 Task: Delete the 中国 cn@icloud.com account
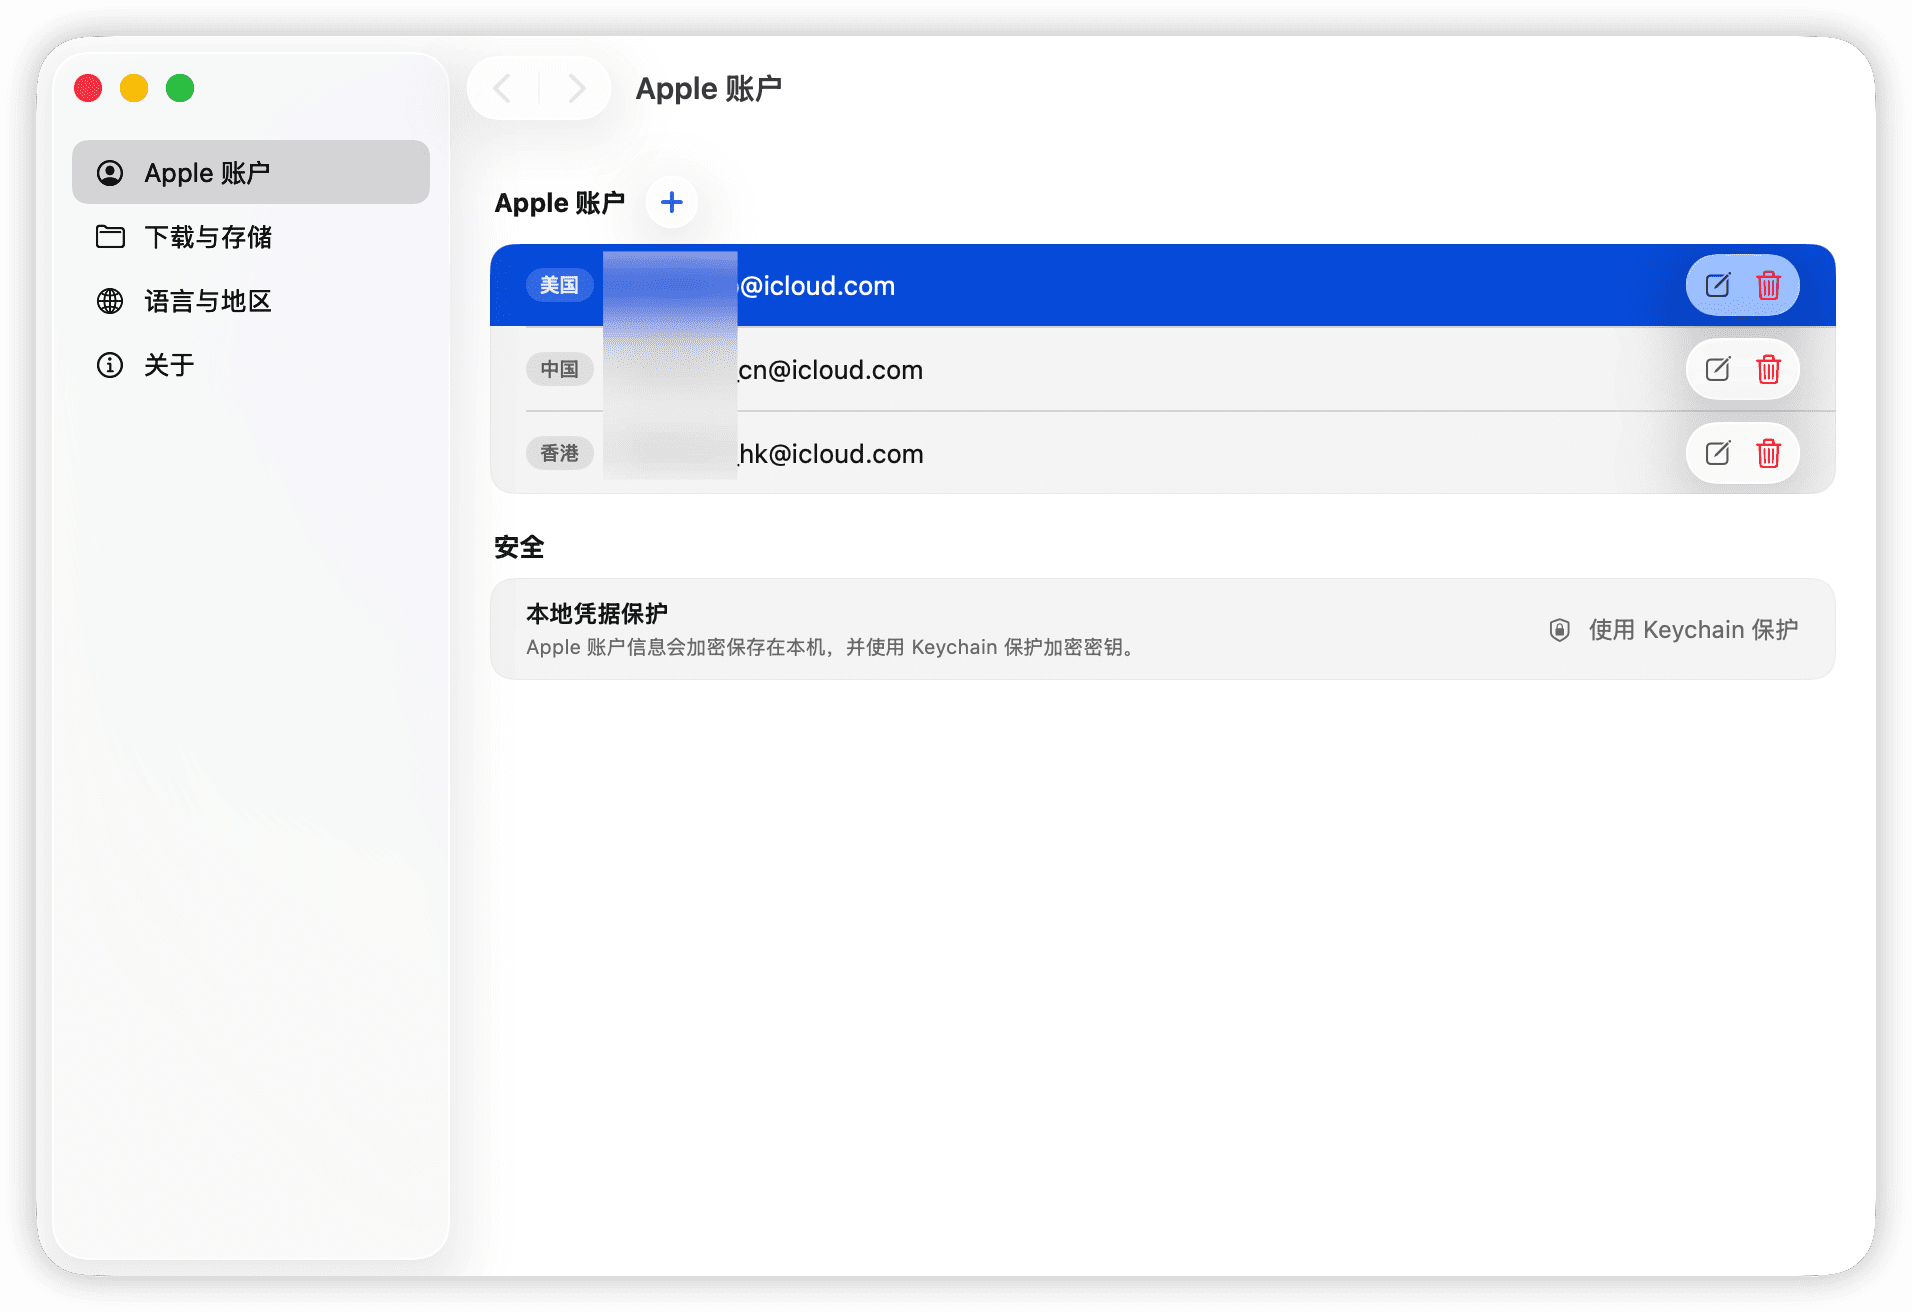pos(1768,369)
